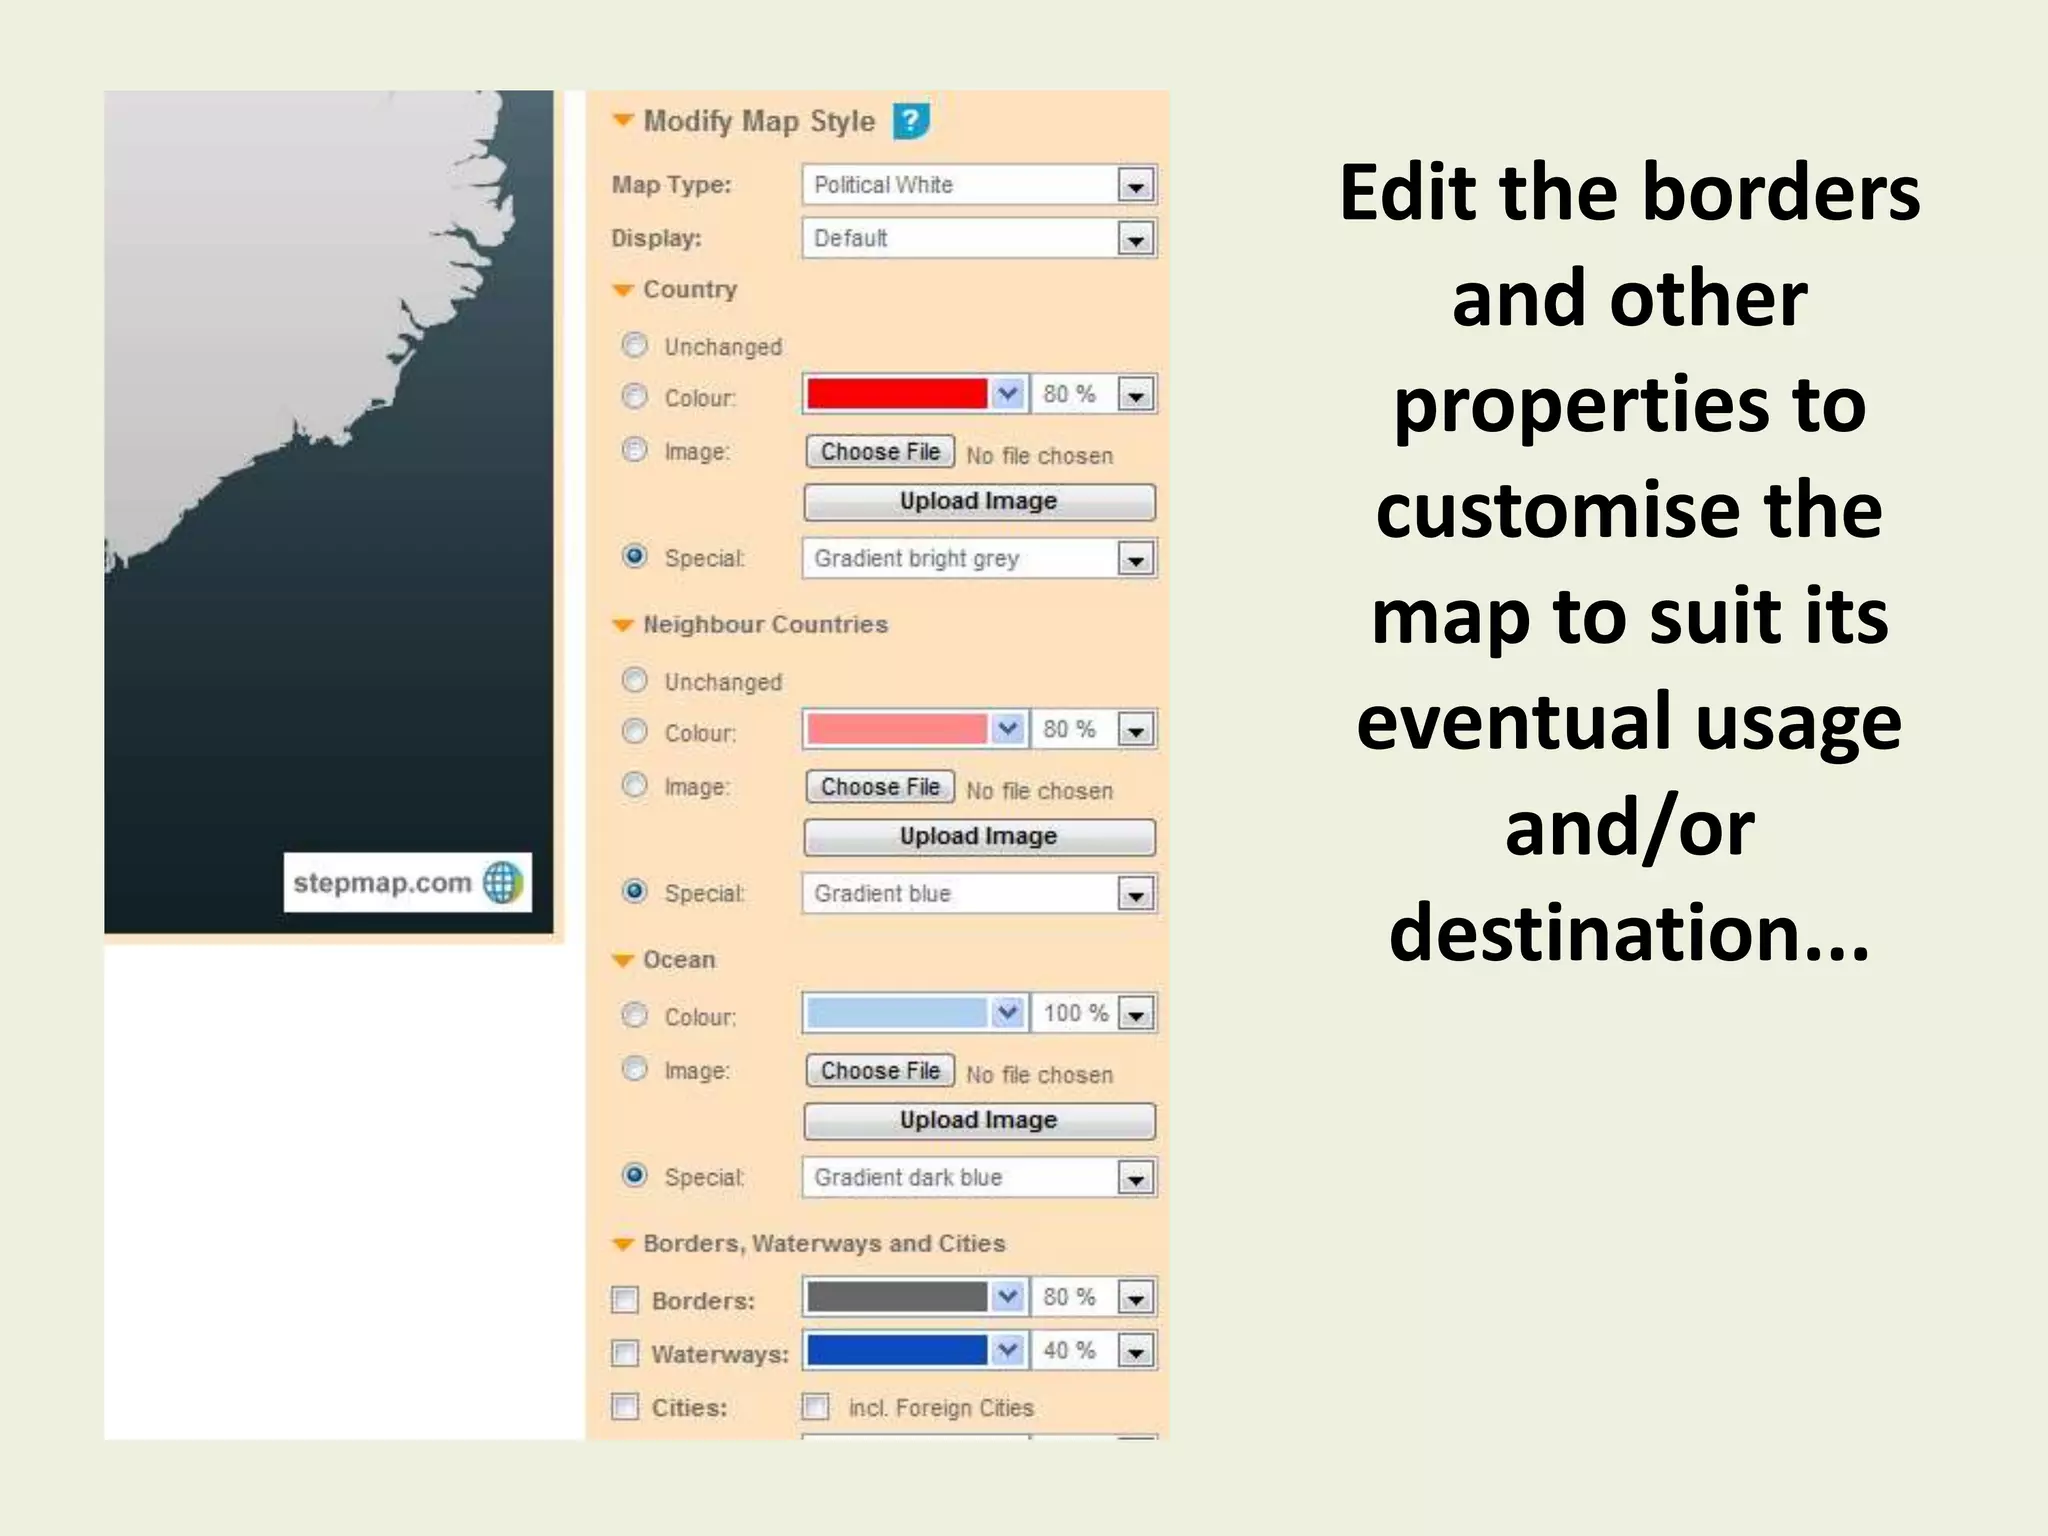Enable the Borders checkbox
Viewport: 2048px width, 1536px height.
point(624,1300)
